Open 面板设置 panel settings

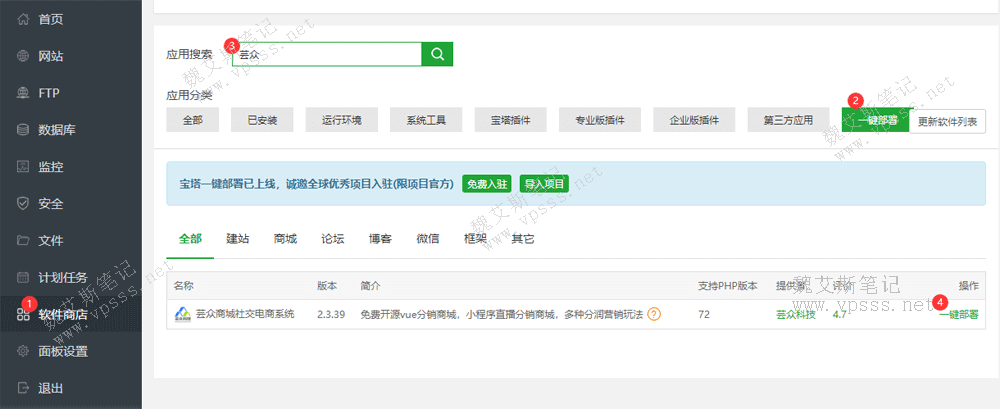[64, 351]
